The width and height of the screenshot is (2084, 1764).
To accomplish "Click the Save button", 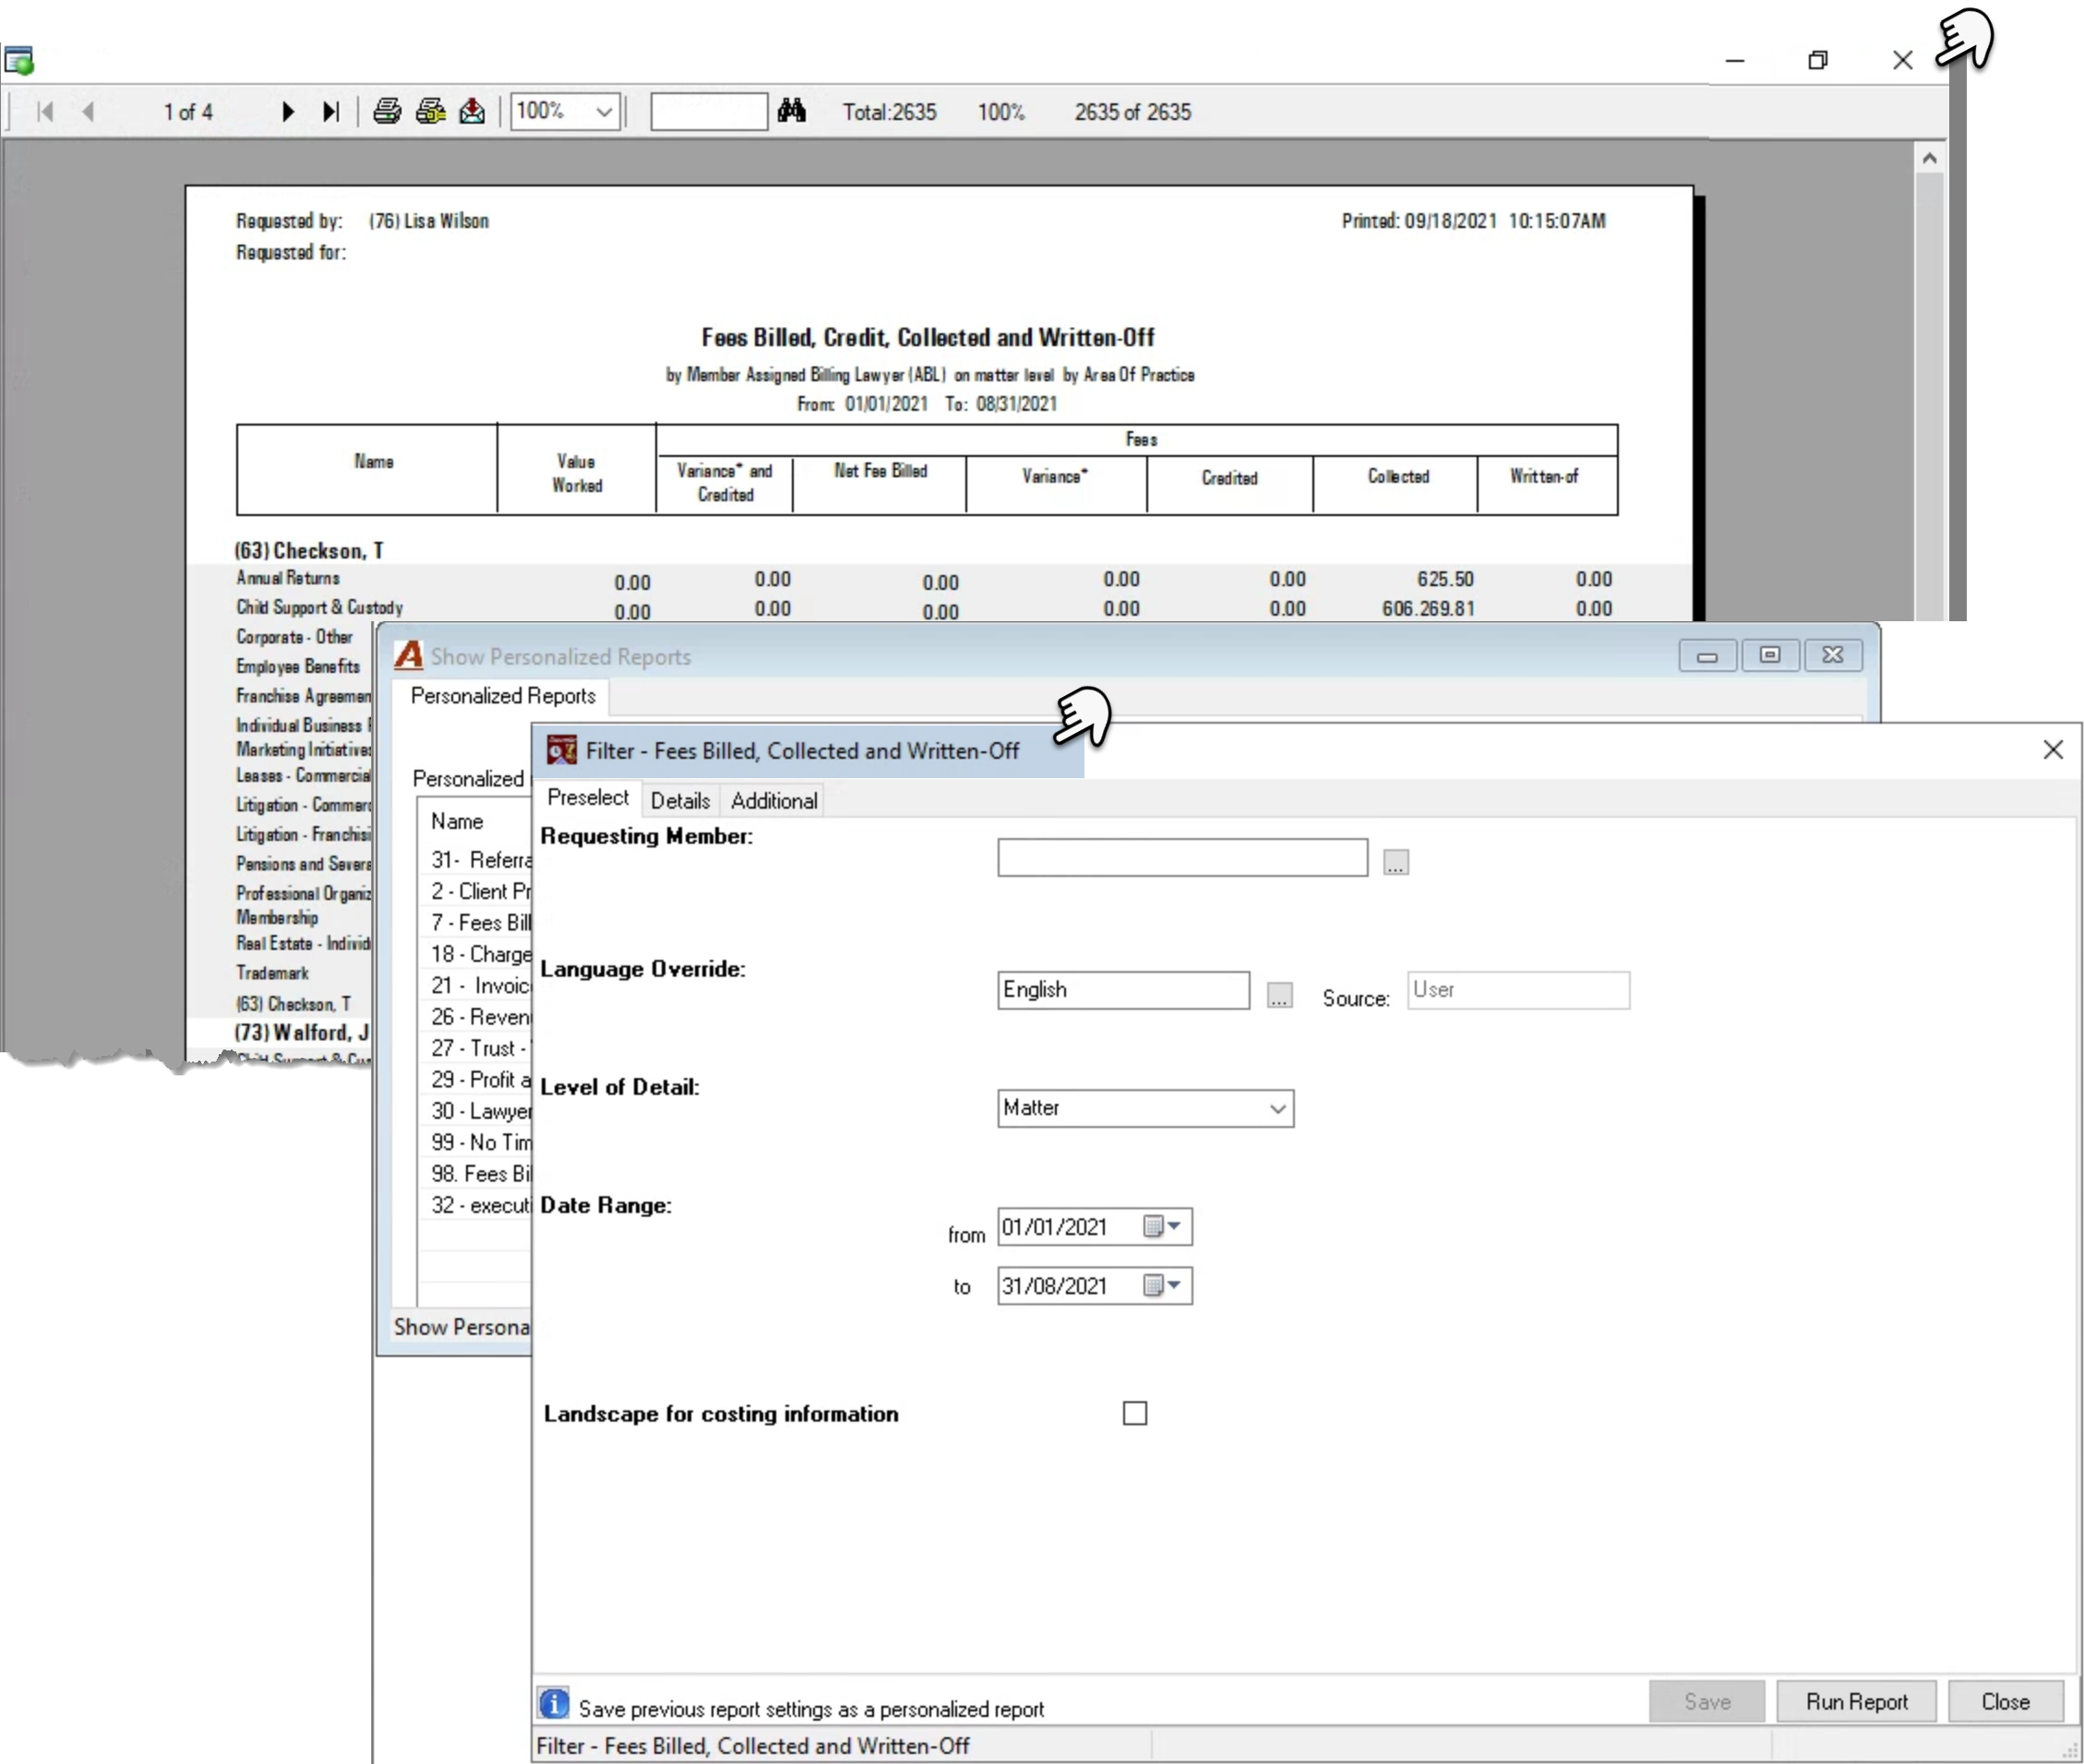I will [1706, 1702].
